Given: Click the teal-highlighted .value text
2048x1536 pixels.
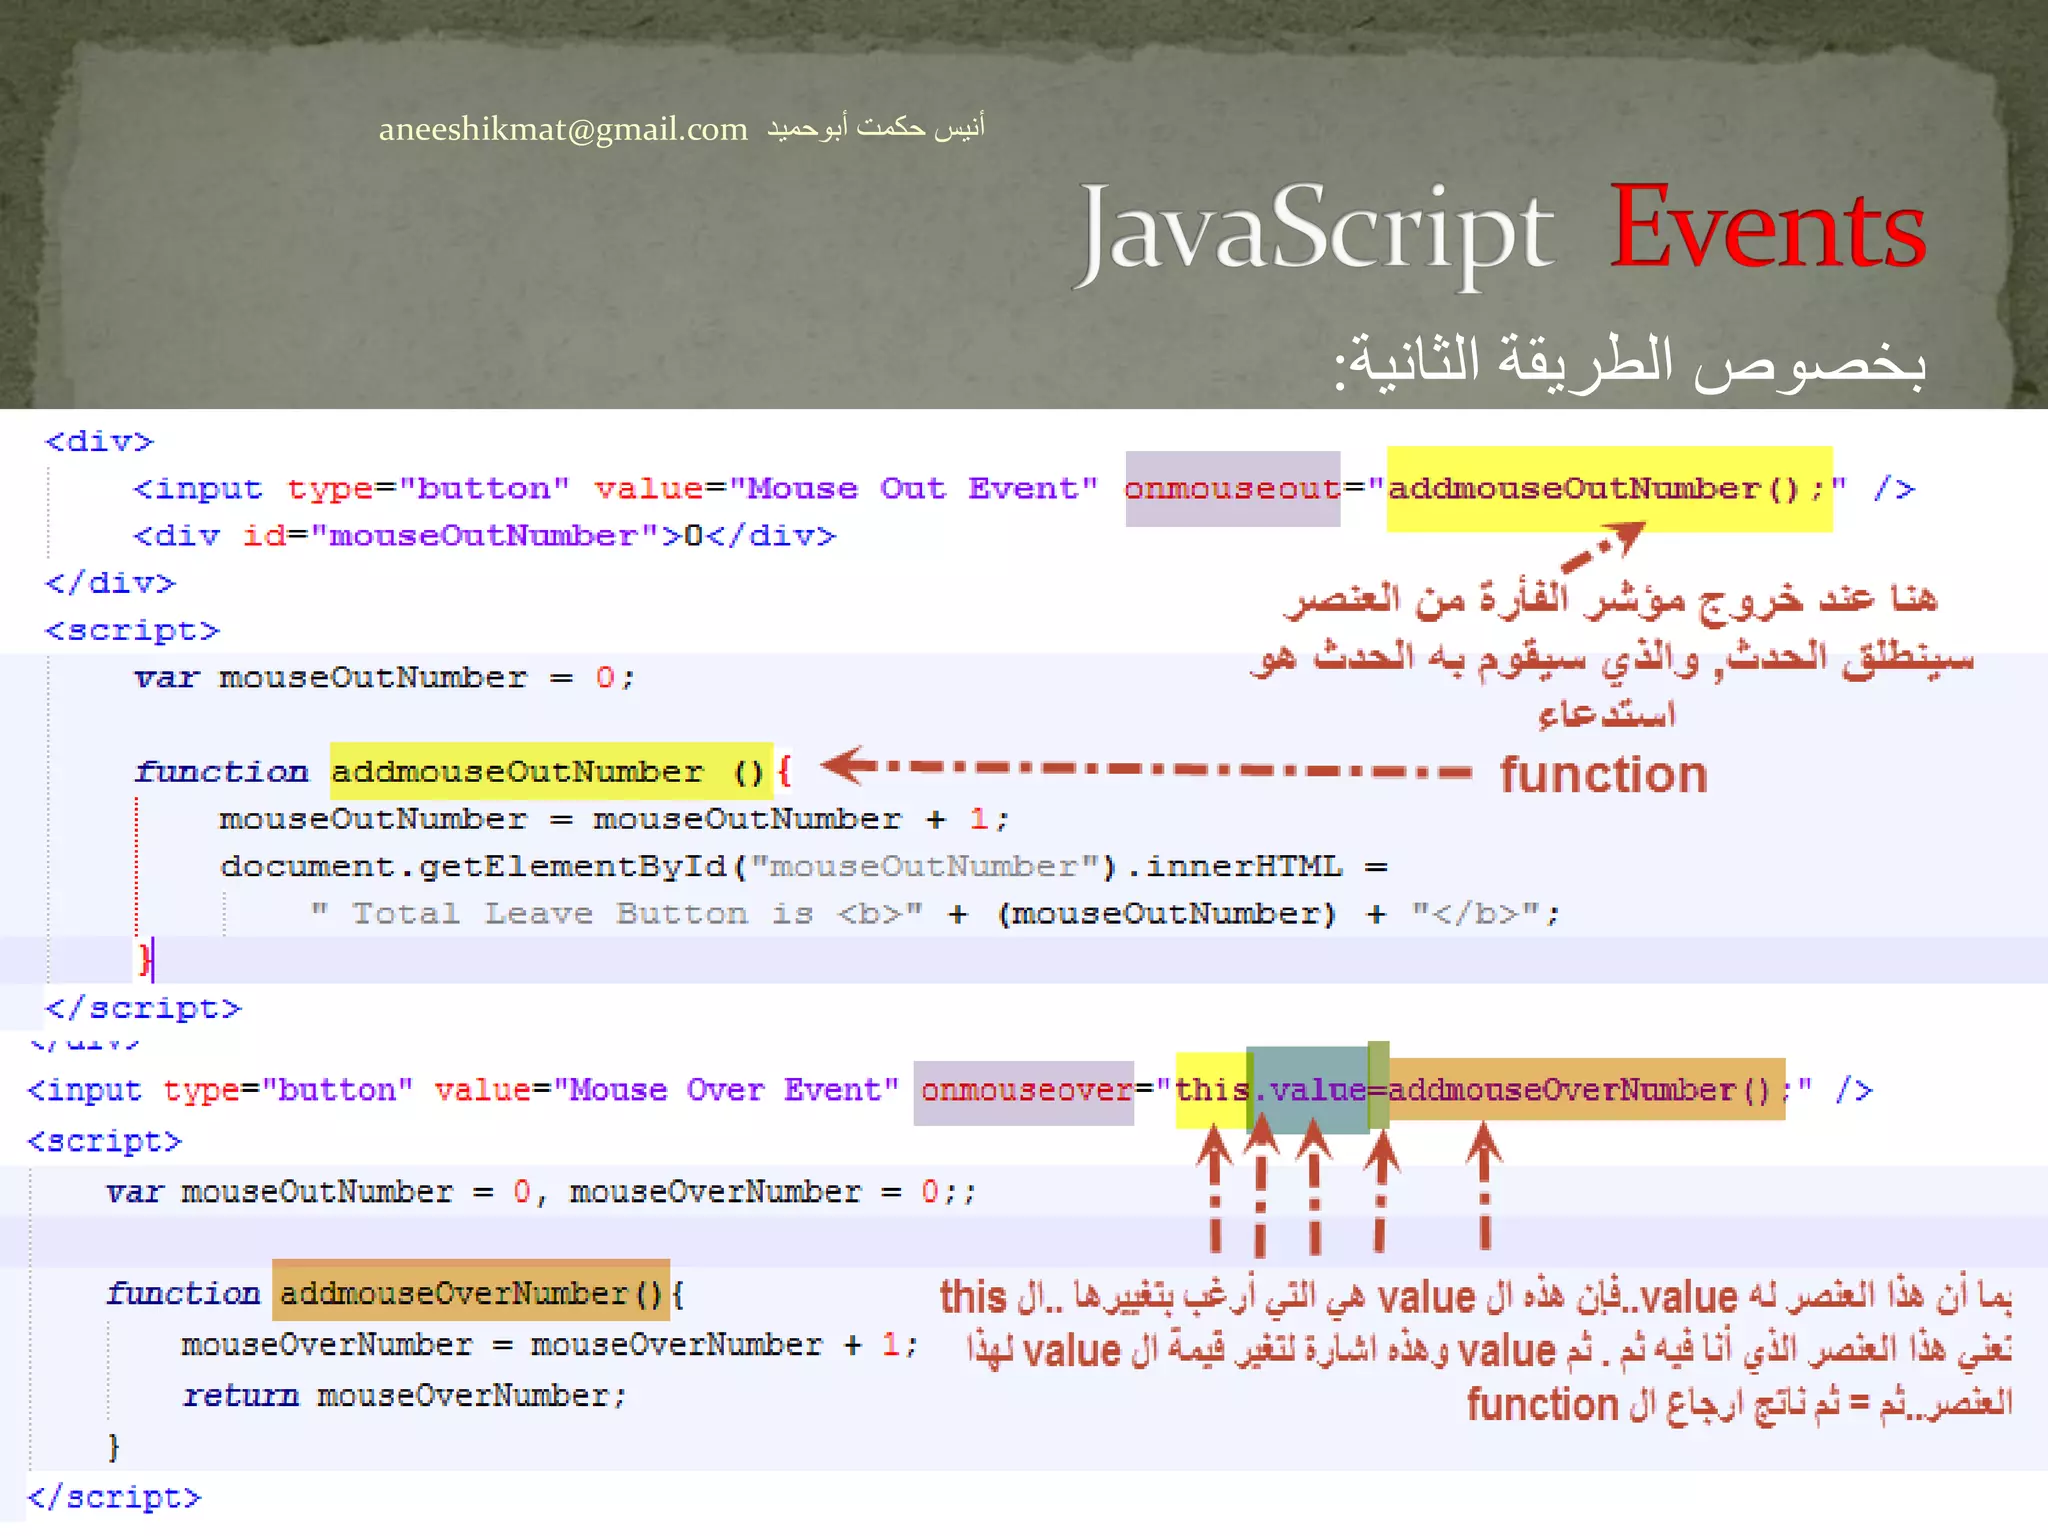Looking at the screenshot, I should click(x=1309, y=1090).
